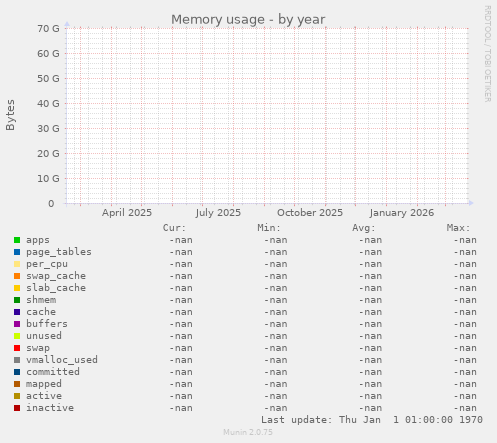The height and width of the screenshot is (443, 497).
Task: Click the lime unused legend swatch
Action: [x=17, y=336]
